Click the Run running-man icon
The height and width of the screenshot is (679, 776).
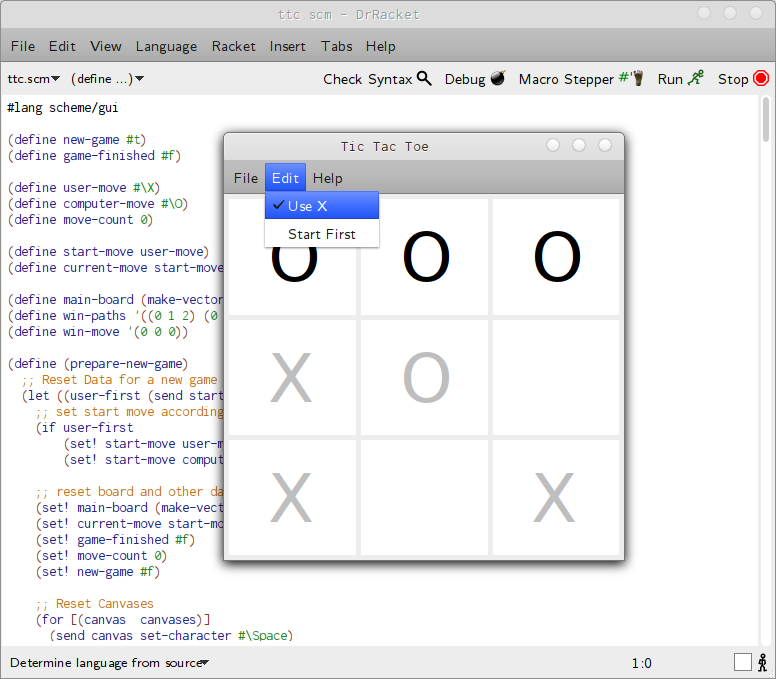point(695,78)
